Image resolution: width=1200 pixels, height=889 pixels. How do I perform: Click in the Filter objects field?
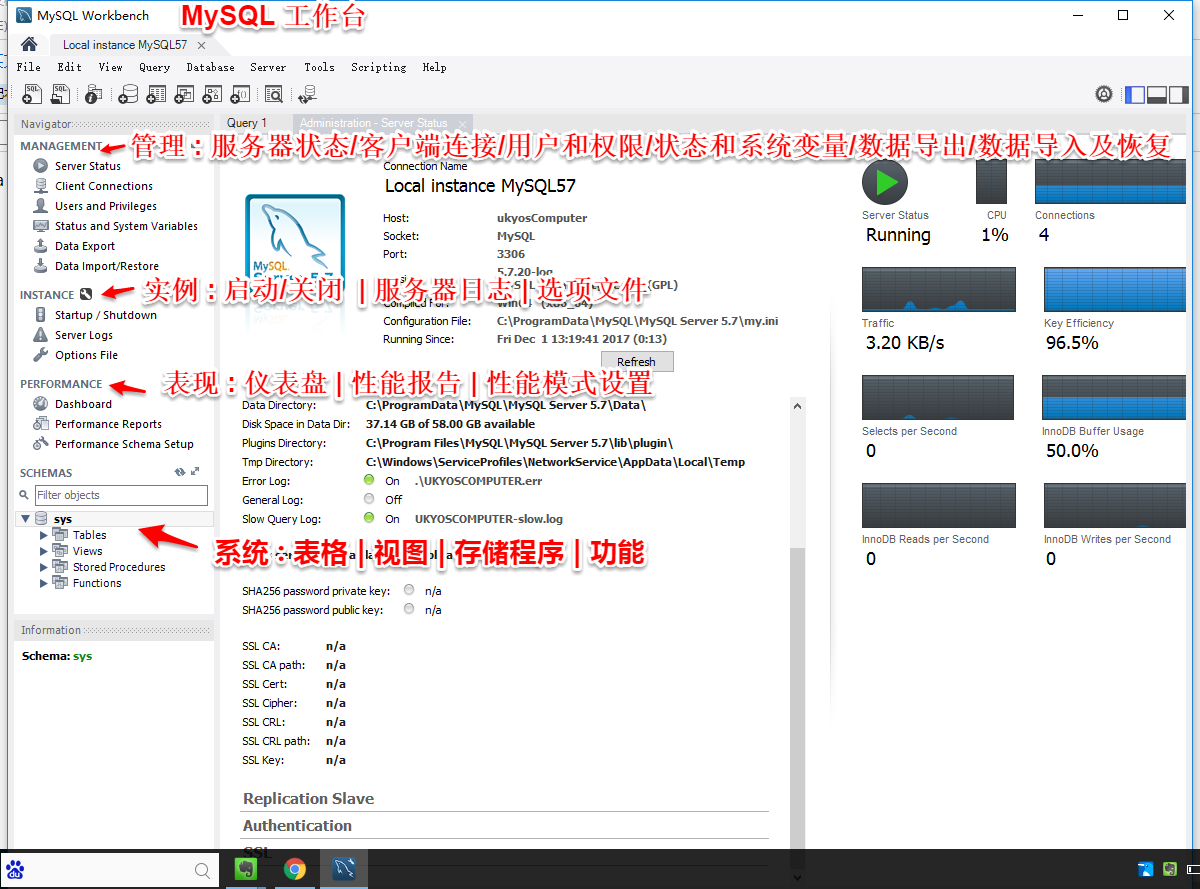pos(121,495)
